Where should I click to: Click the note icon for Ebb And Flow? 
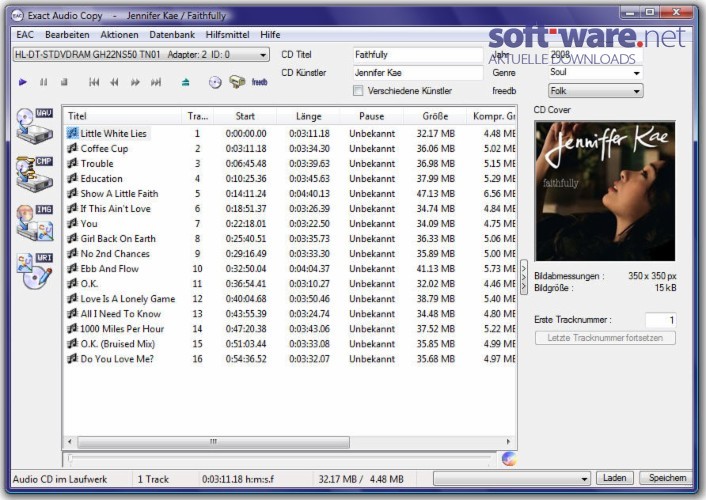(x=72, y=268)
